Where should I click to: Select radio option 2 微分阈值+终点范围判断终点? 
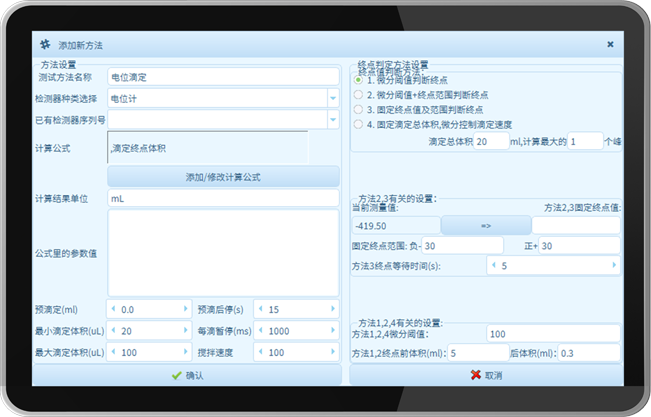pyautogui.click(x=359, y=95)
